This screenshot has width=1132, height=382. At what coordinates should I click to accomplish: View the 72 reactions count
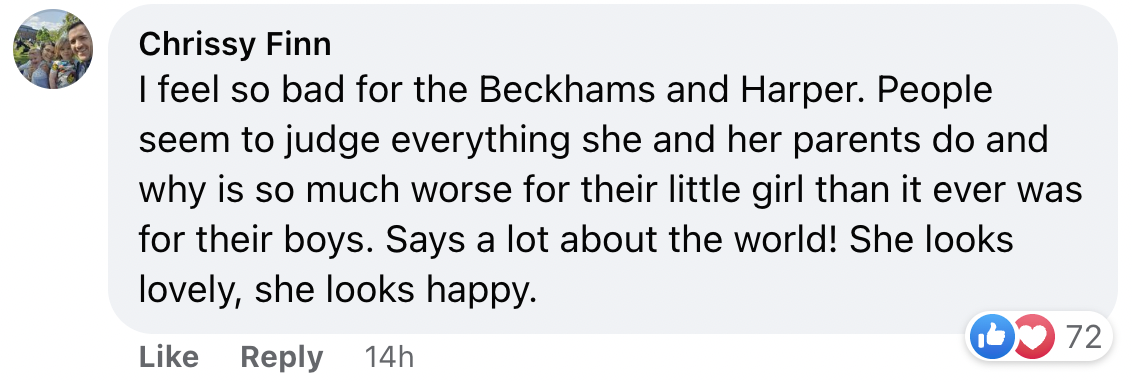1084,337
